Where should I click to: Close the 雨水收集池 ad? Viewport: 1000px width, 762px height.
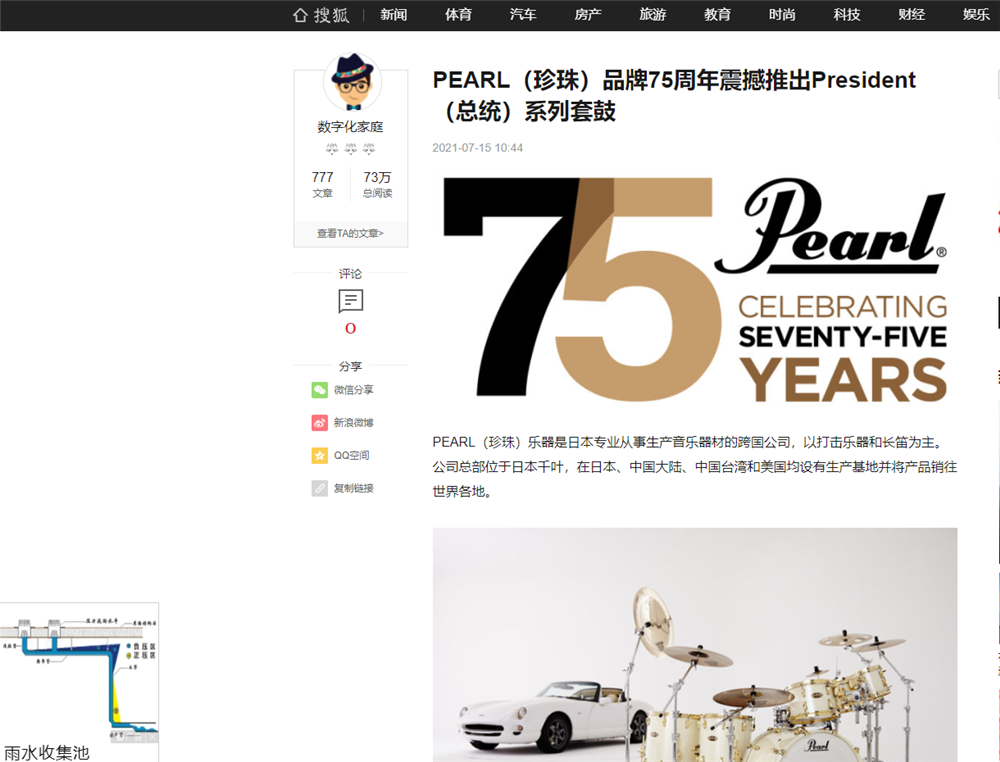tap(152, 737)
